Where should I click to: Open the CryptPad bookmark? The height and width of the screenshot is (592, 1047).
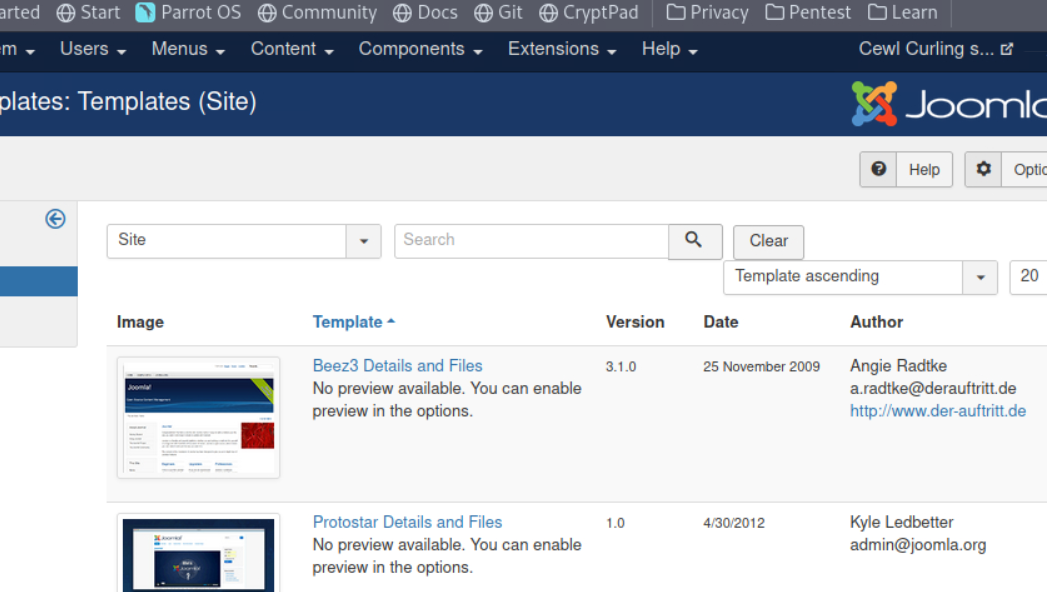coord(588,12)
